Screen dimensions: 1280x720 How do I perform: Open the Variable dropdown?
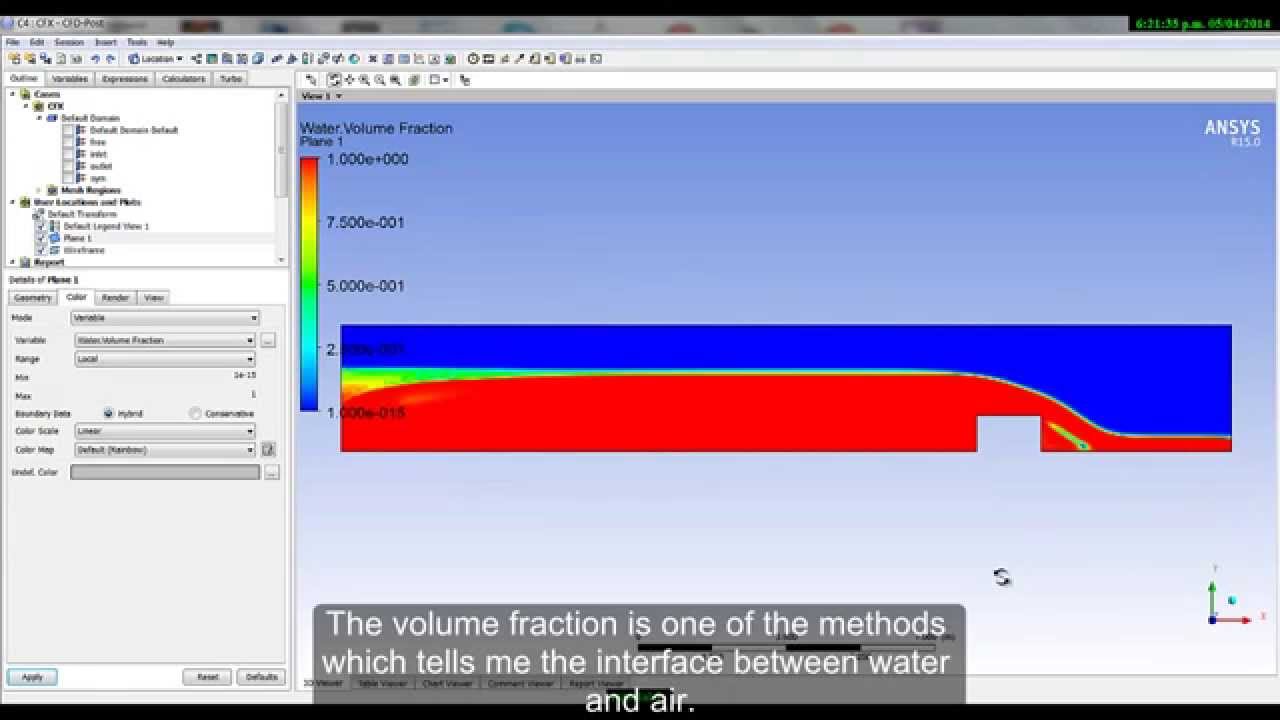pos(165,340)
